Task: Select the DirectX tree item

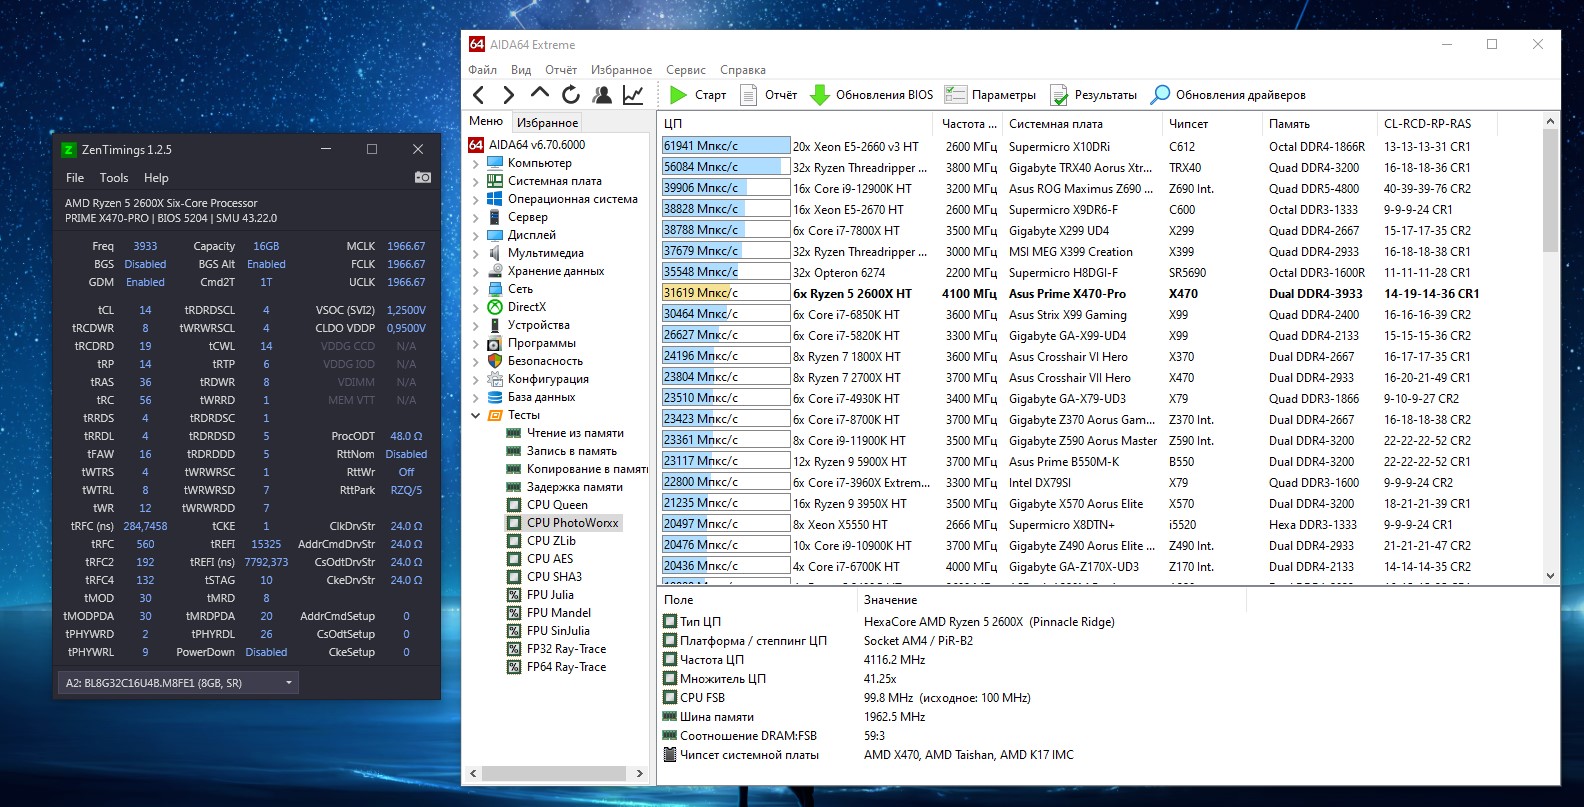Action: (527, 307)
